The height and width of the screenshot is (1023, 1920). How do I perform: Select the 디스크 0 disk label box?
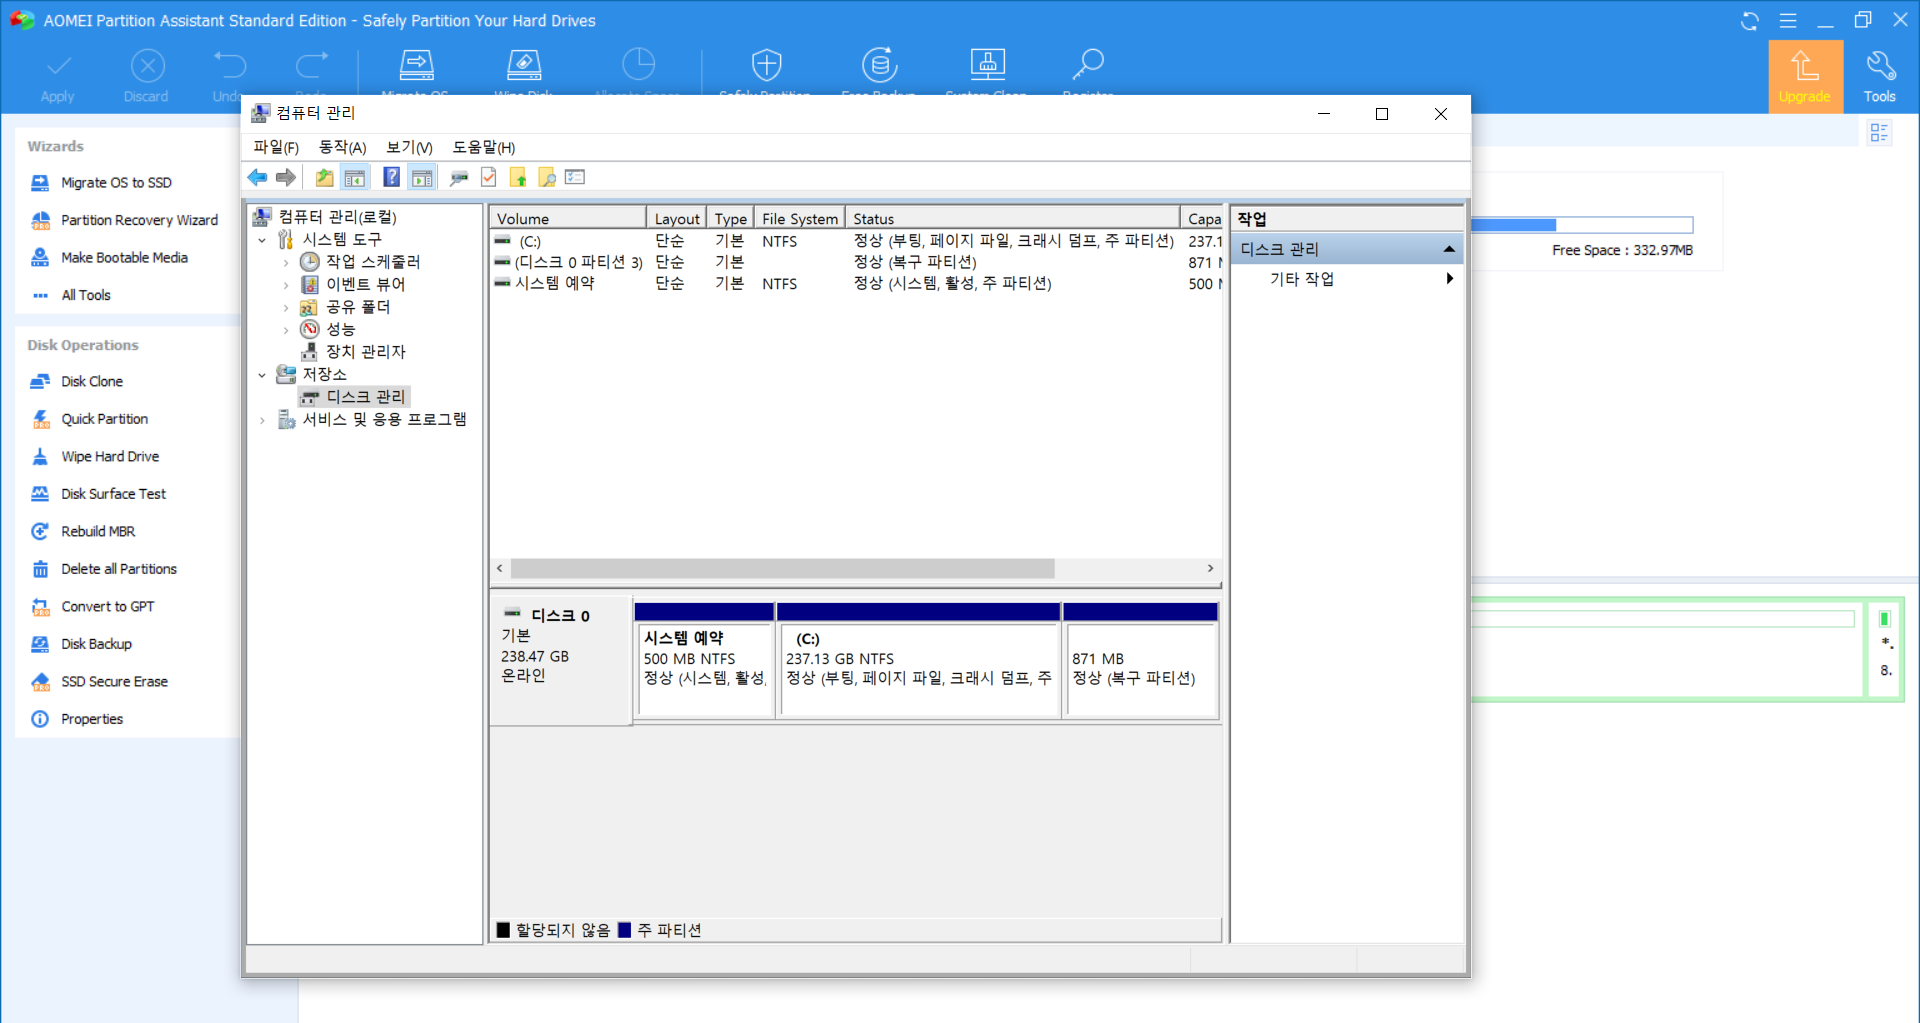[560, 660]
